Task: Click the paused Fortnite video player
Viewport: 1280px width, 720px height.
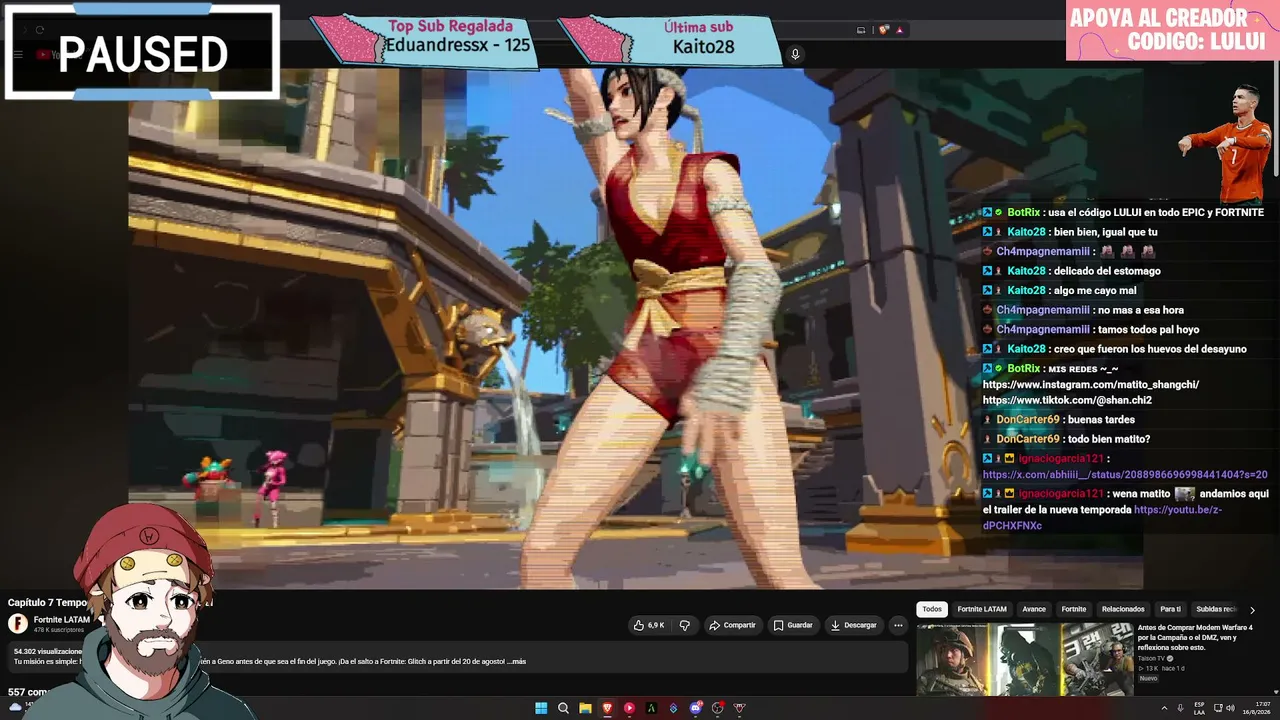Action: [x=635, y=328]
